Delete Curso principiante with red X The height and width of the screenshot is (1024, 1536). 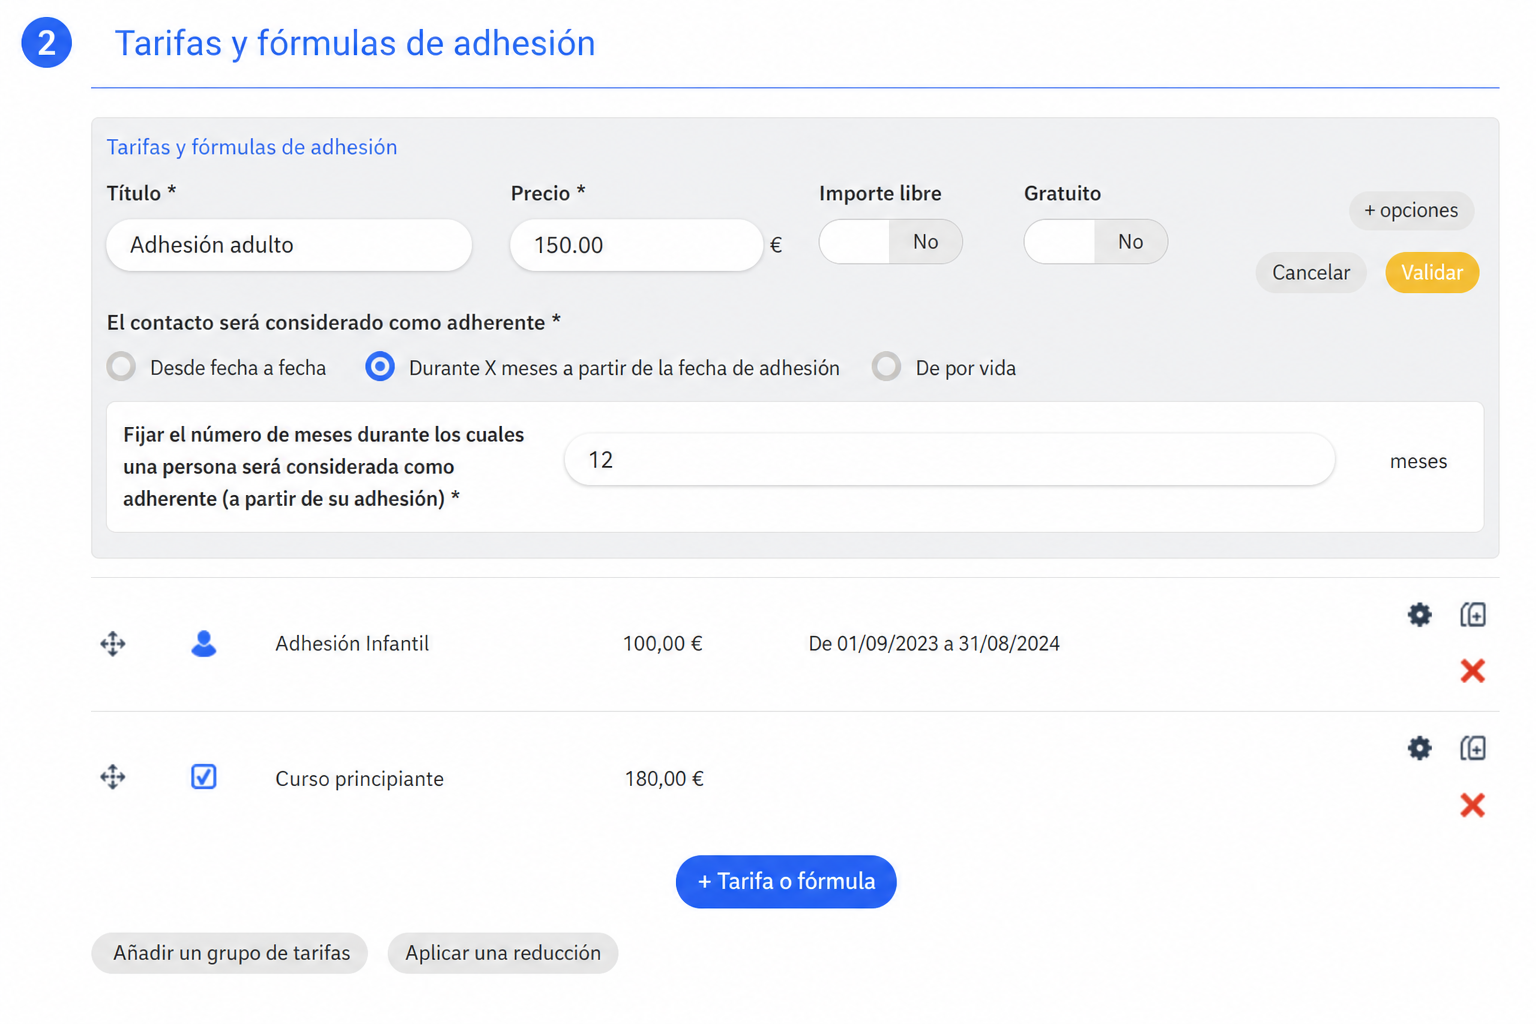pos(1472,805)
